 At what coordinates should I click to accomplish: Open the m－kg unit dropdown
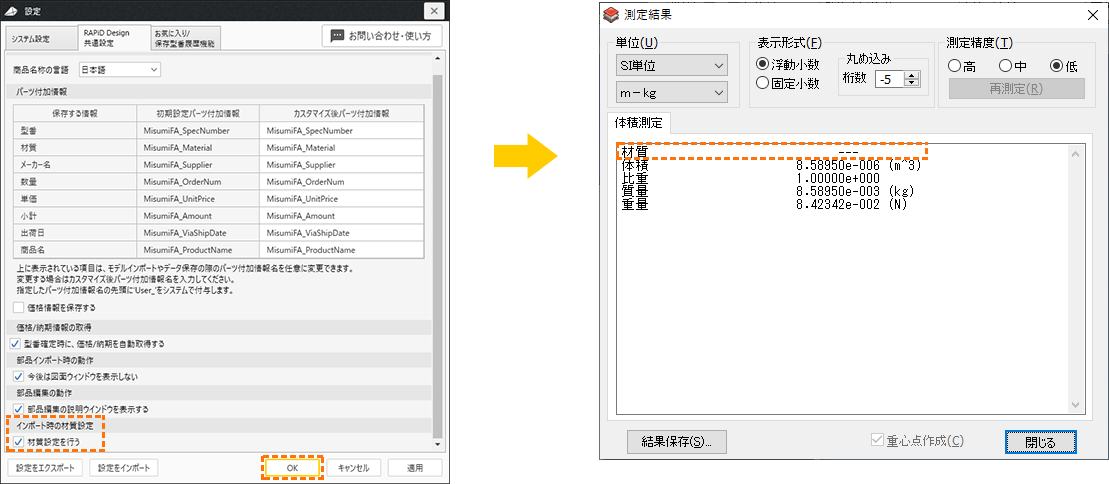click(x=672, y=93)
